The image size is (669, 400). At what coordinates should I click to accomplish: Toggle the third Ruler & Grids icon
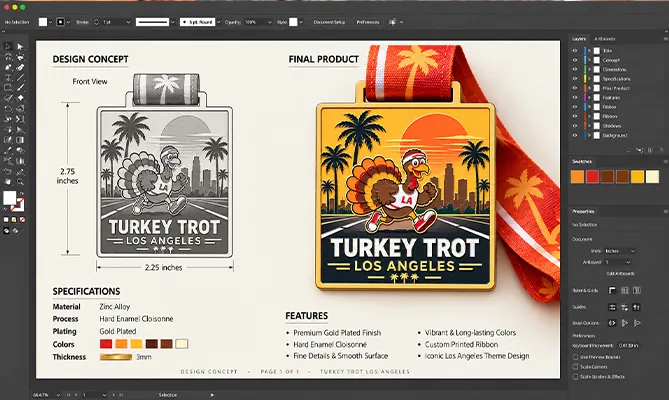click(637, 290)
